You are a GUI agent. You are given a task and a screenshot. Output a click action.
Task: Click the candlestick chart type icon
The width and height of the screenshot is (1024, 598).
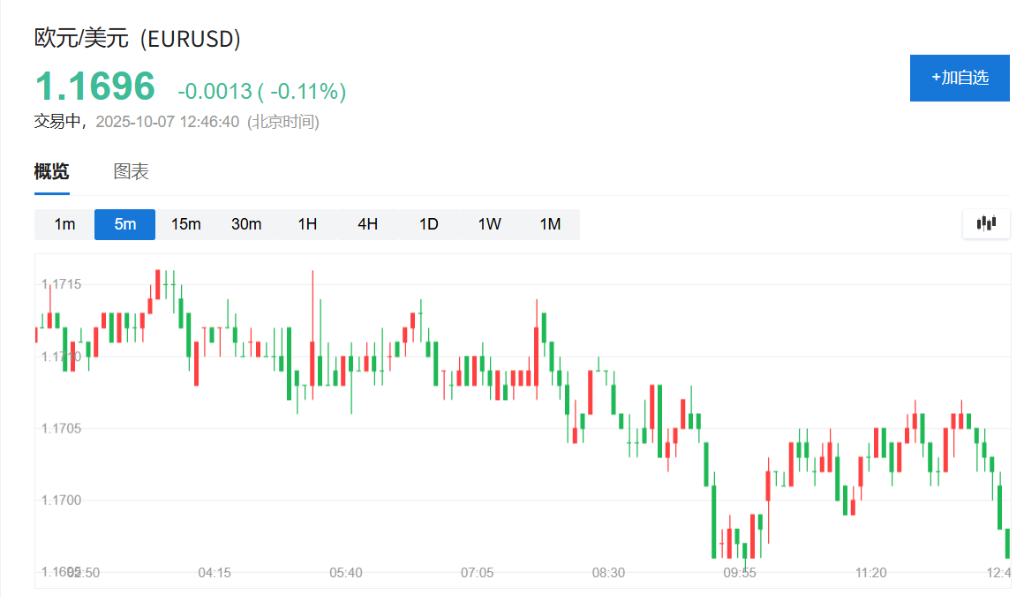986,223
